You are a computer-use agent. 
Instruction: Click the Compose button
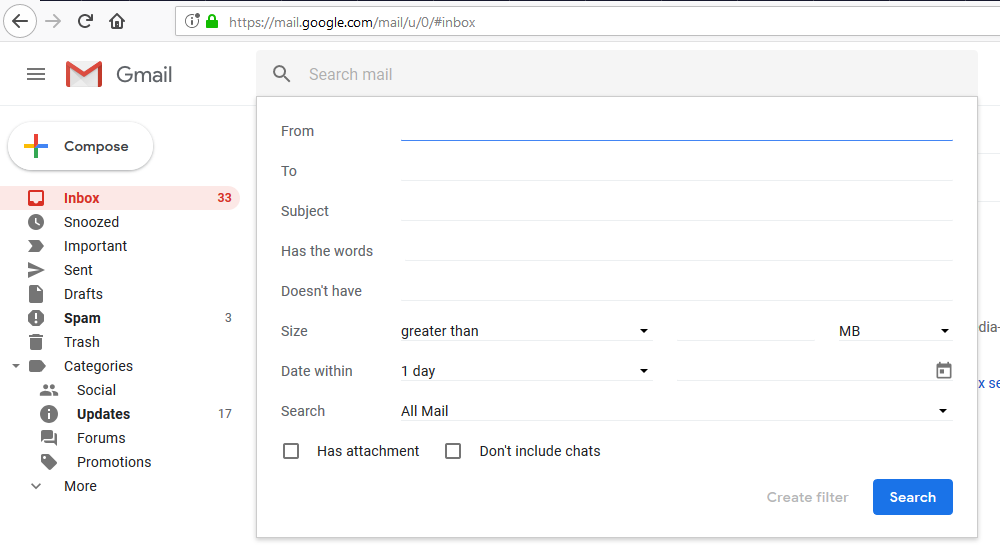80,146
